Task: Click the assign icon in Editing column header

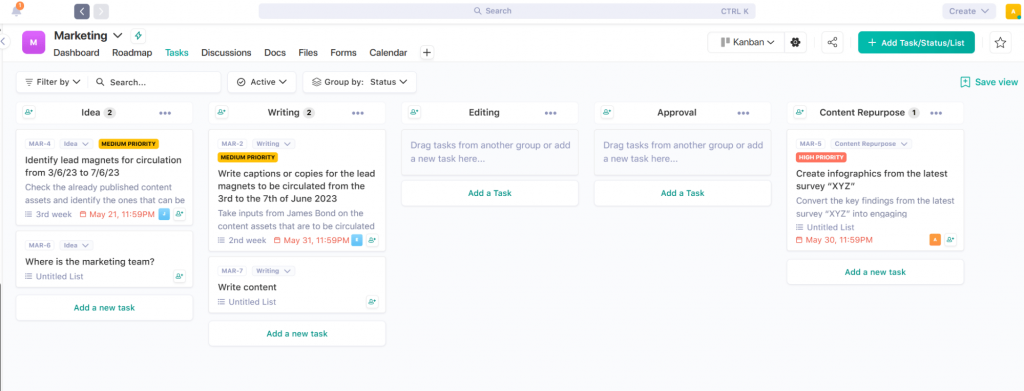Action: tap(414, 112)
